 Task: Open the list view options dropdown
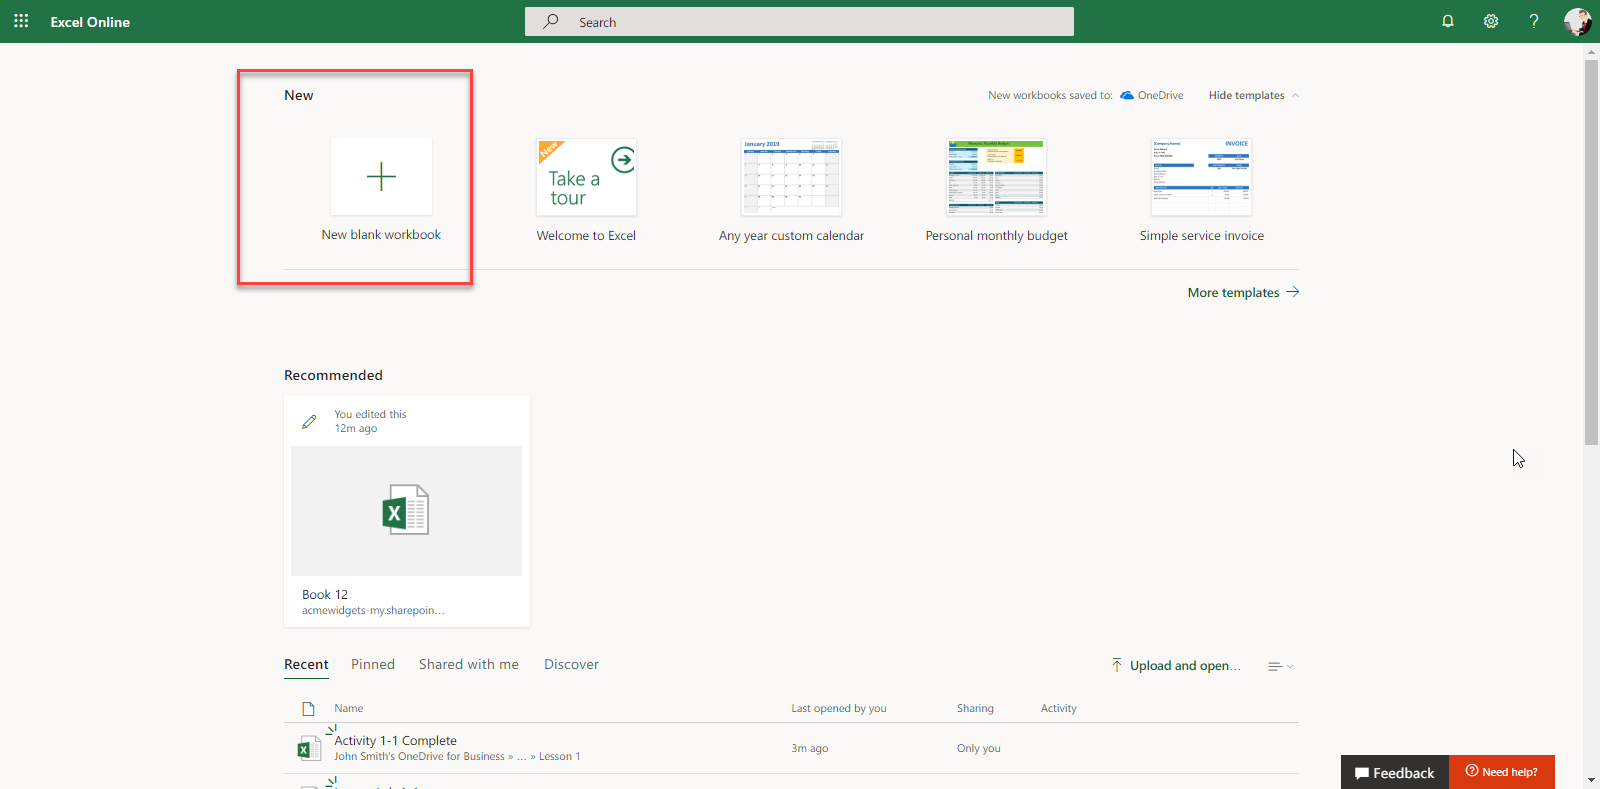(x=1280, y=666)
